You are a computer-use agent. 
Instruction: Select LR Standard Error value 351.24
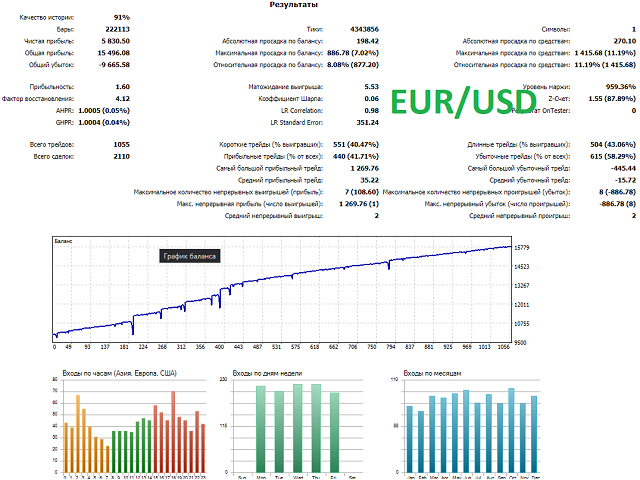click(367, 122)
